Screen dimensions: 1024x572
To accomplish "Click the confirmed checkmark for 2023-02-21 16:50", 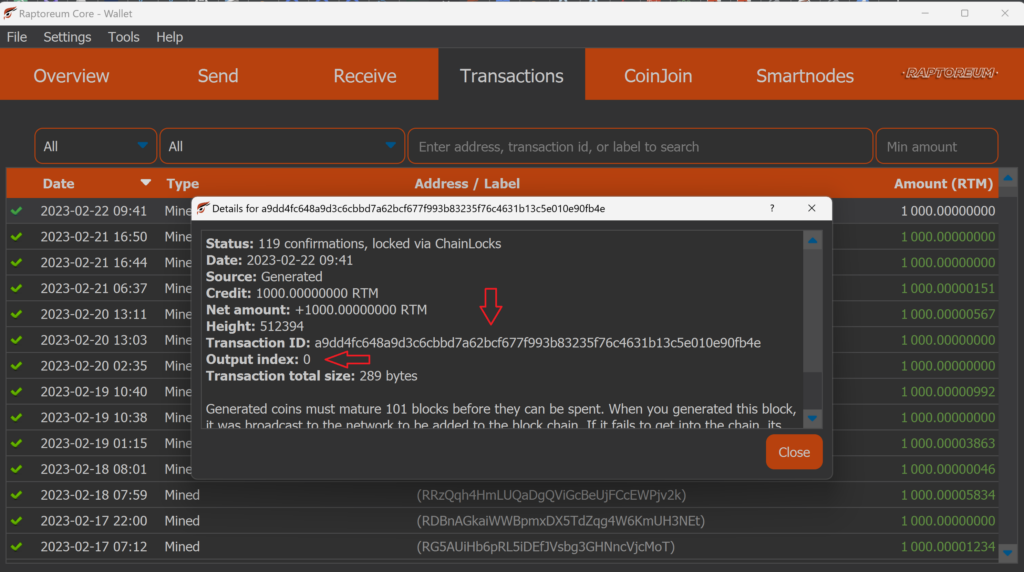I will pyautogui.click(x=16, y=236).
